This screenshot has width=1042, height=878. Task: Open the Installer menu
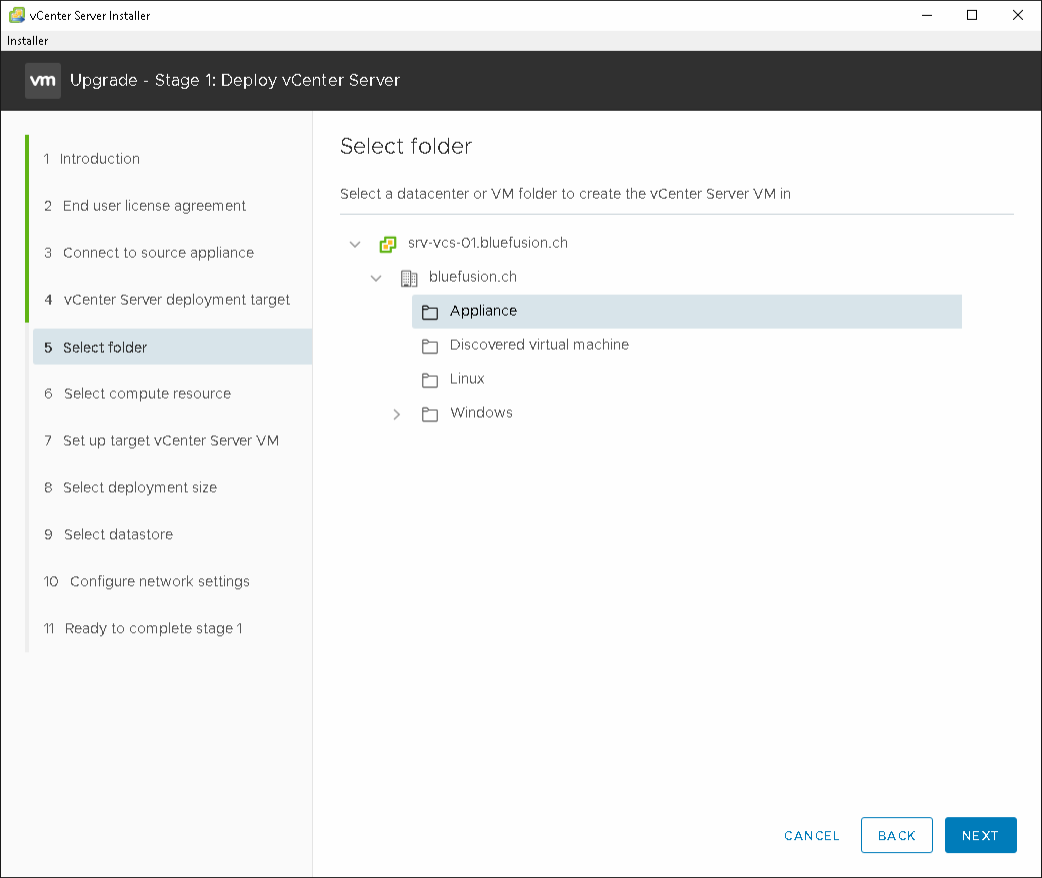pyautogui.click(x=28, y=41)
